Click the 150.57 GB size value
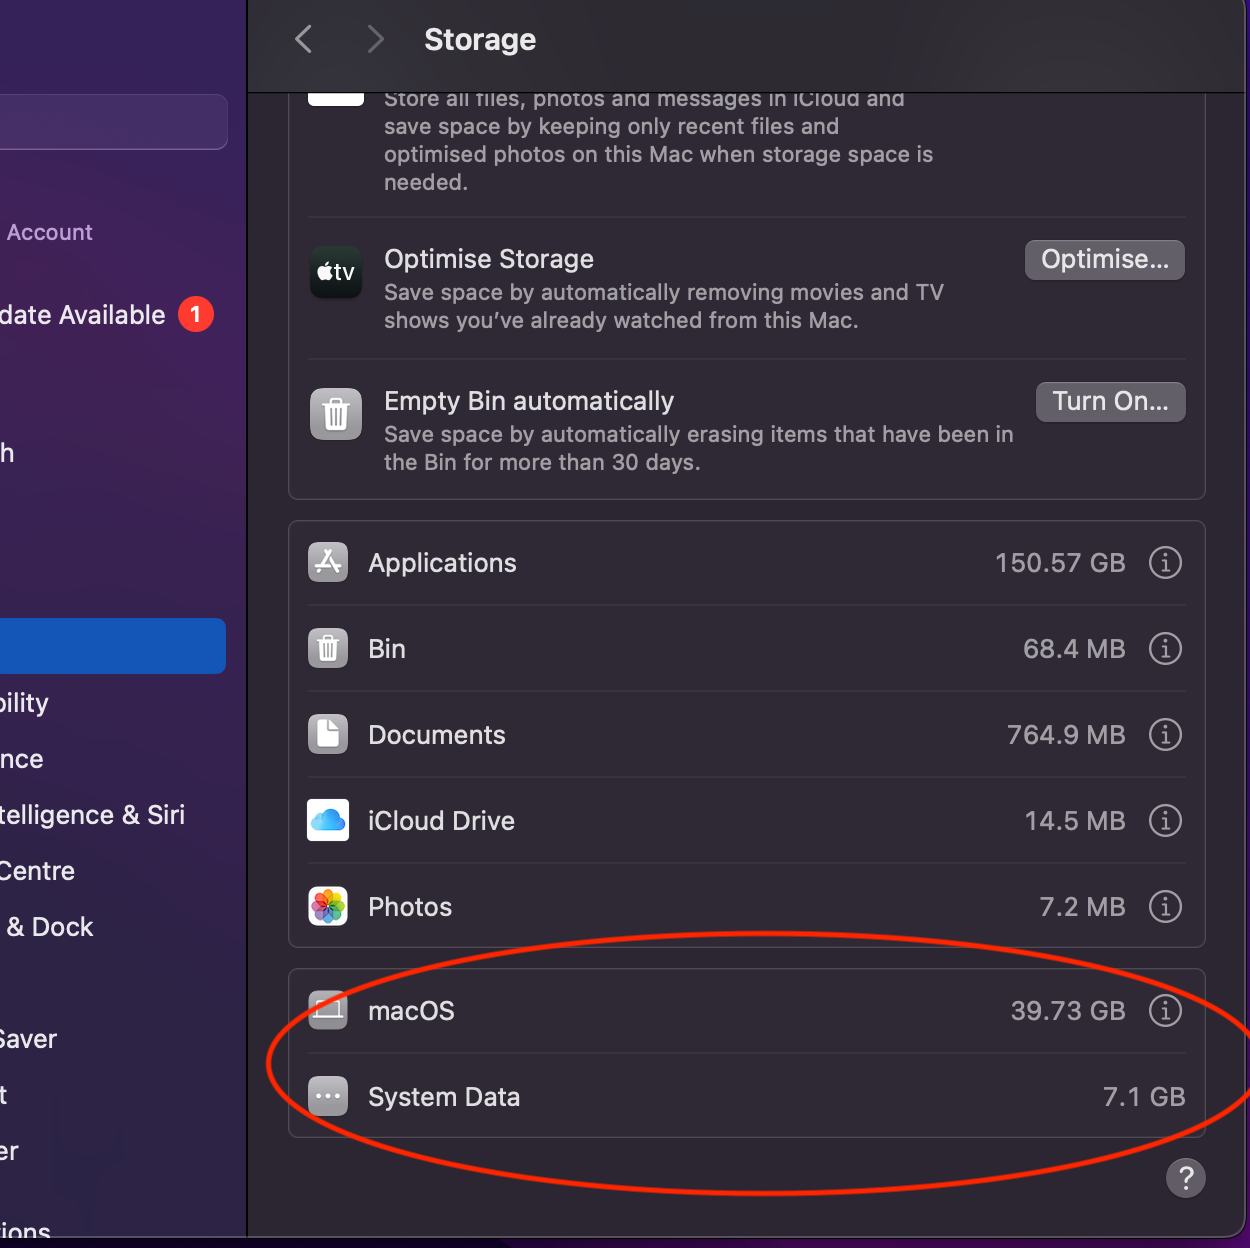1250x1248 pixels. [x=1060, y=563]
